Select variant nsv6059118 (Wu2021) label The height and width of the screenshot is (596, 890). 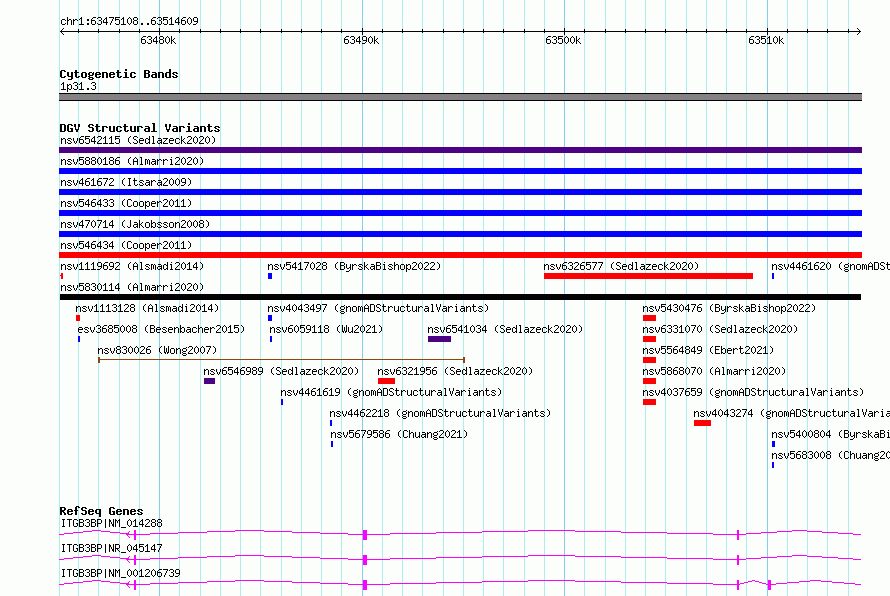tap(326, 329)
